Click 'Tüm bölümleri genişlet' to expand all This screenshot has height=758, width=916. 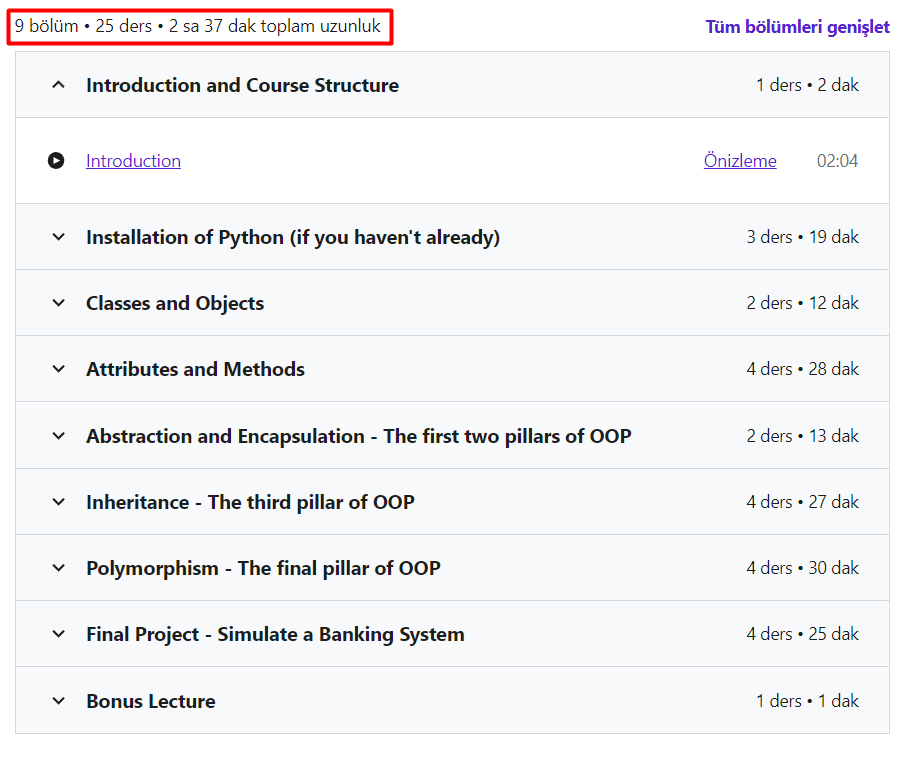point(797,27)
